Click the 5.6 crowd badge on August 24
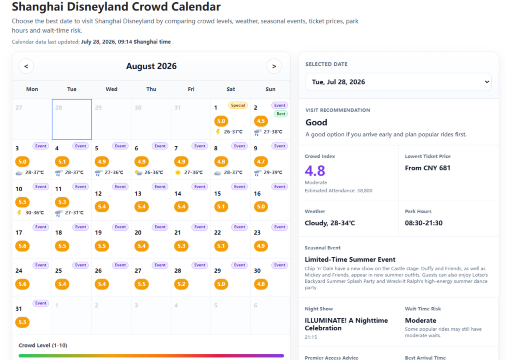The image size is (506, 360). coord(22,284)
